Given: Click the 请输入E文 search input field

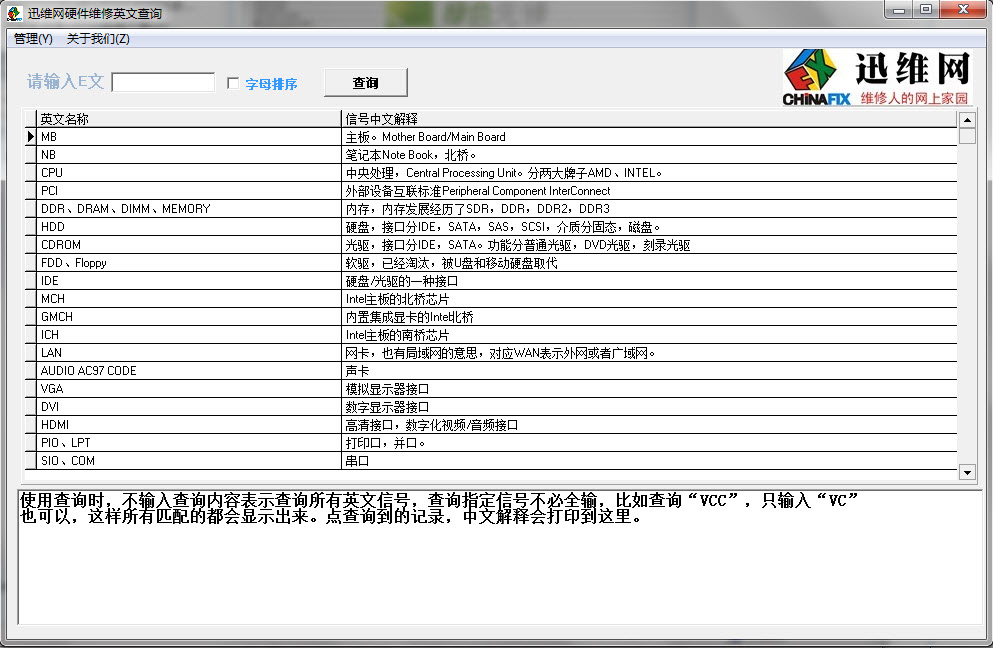Looking at the screenshot, I should pyautogui.click(x=163, y=82).
